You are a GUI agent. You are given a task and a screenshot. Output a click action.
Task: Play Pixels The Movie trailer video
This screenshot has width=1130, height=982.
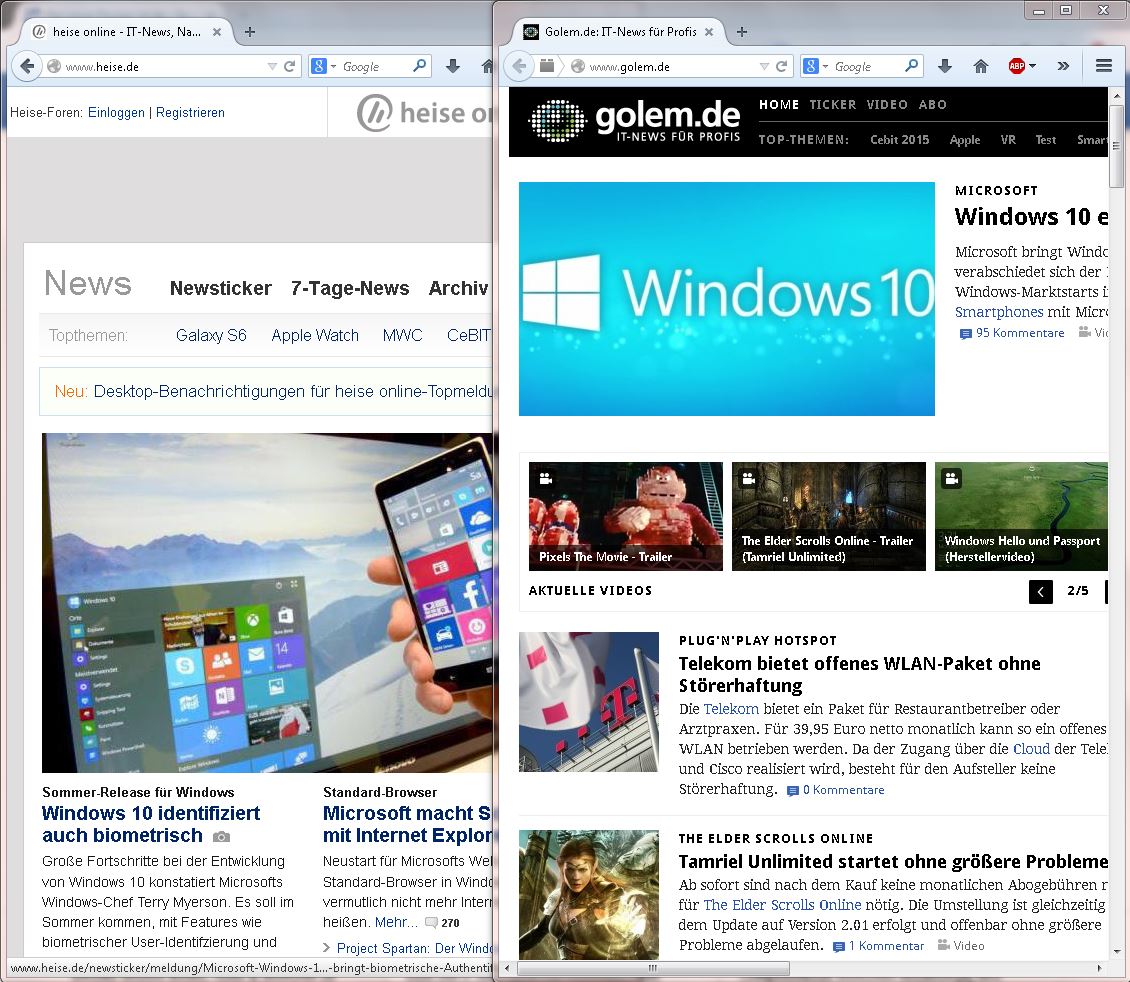tap(626, 516)
